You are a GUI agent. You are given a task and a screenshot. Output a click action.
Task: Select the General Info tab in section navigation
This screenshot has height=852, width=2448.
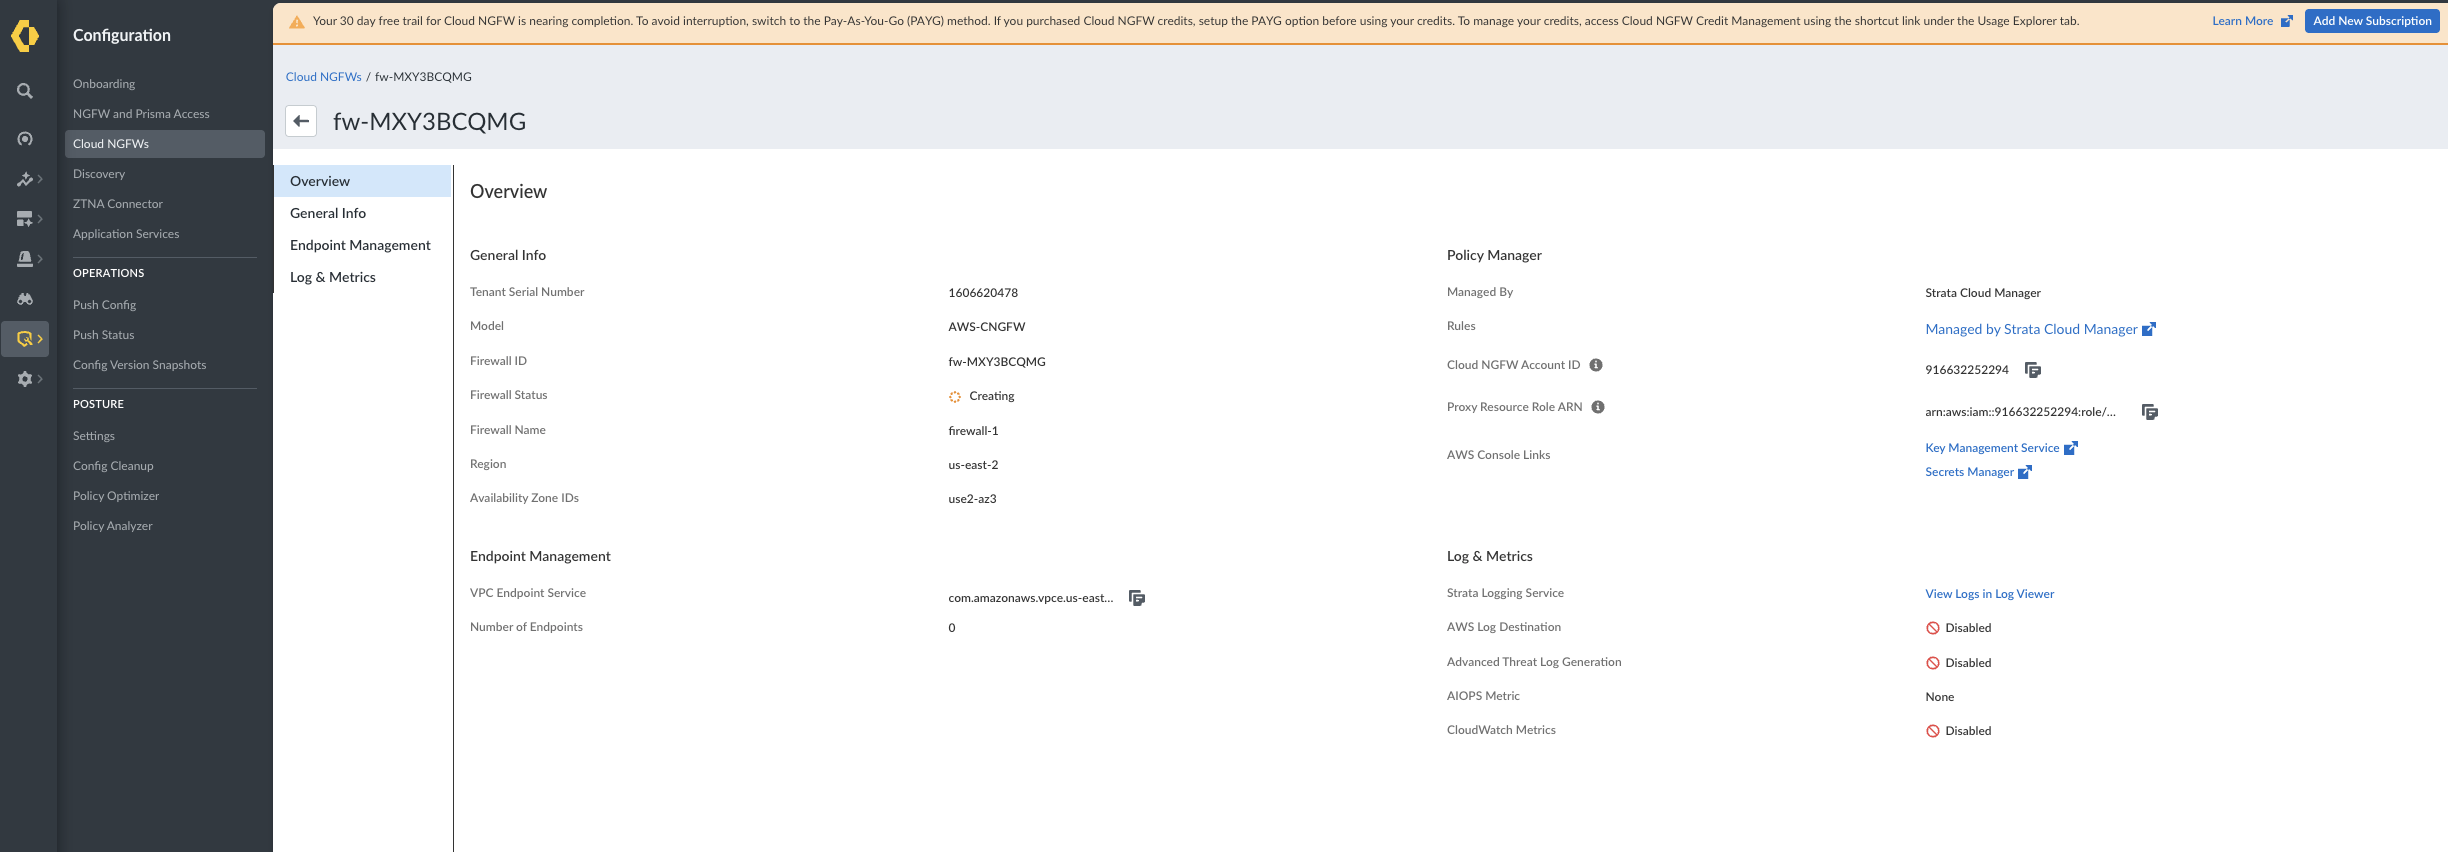pyautogui.click(x=363, y=213)
